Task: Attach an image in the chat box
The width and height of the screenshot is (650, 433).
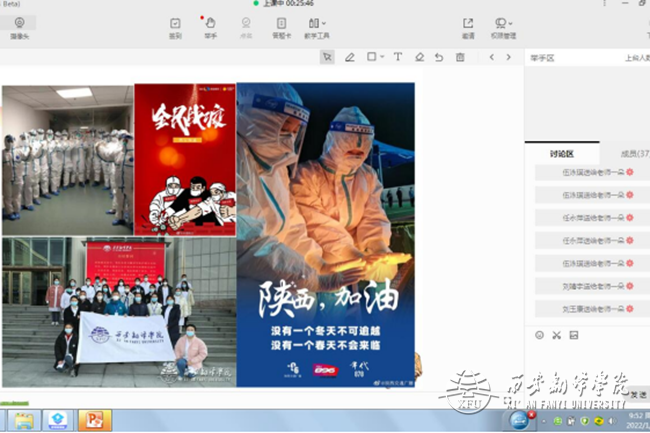Action: tap(574, 335)
